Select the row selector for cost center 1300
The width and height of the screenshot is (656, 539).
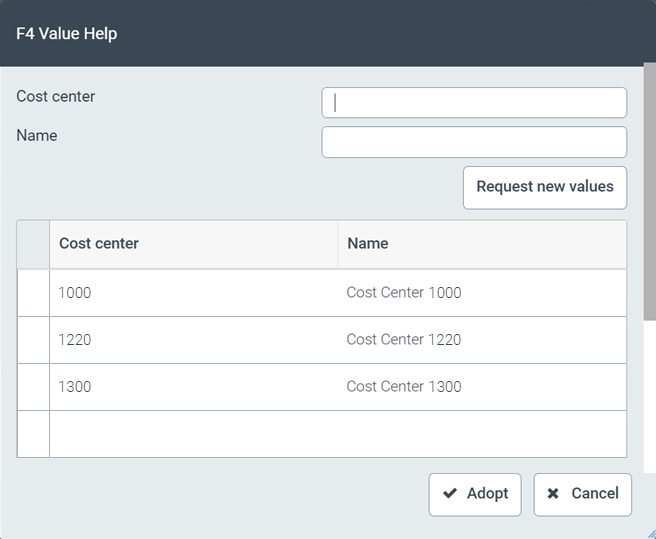[33, 387]
